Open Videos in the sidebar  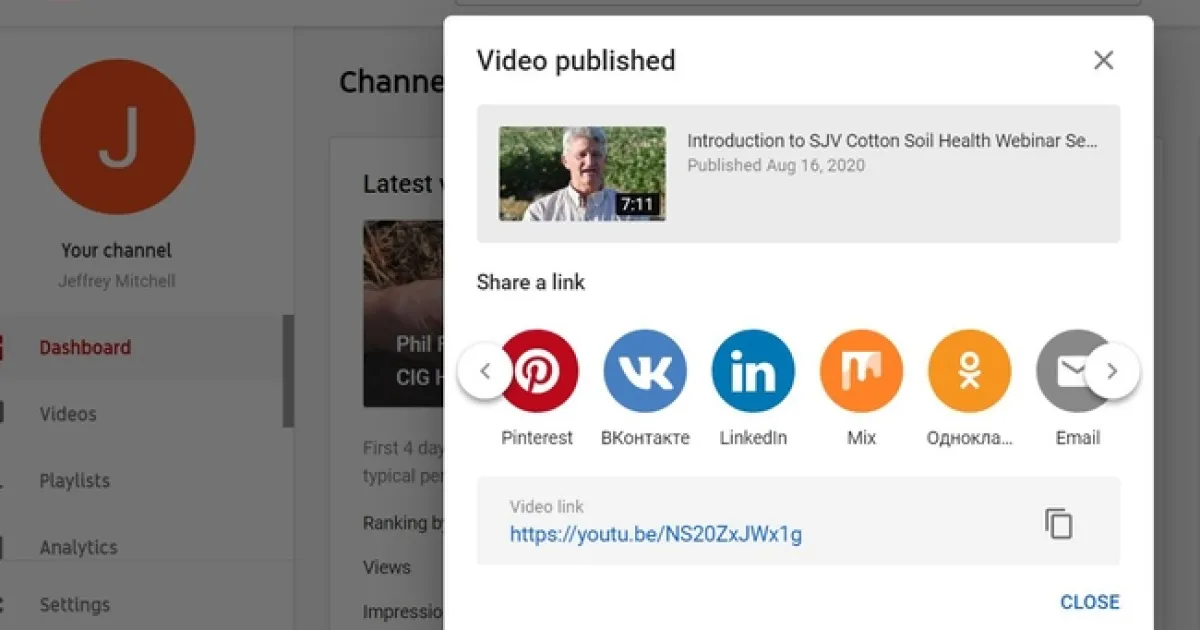tap(68, 414)
